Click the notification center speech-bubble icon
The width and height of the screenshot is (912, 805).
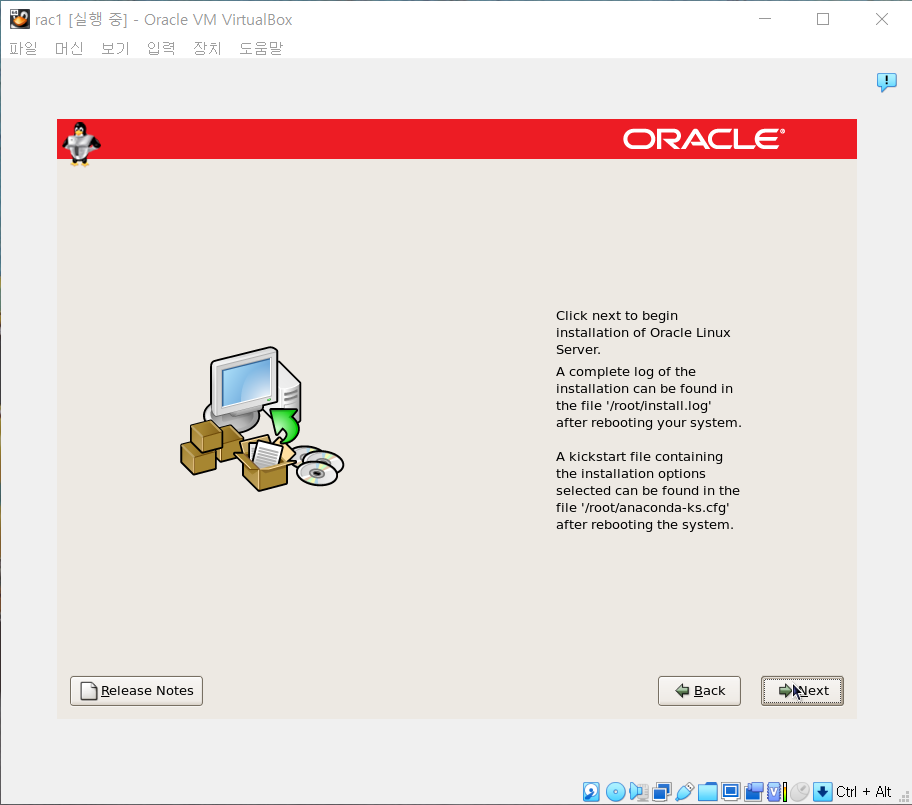pos(886,82)
